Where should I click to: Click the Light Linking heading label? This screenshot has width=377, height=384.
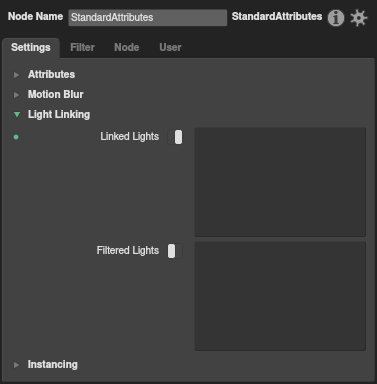pos(59,114)
